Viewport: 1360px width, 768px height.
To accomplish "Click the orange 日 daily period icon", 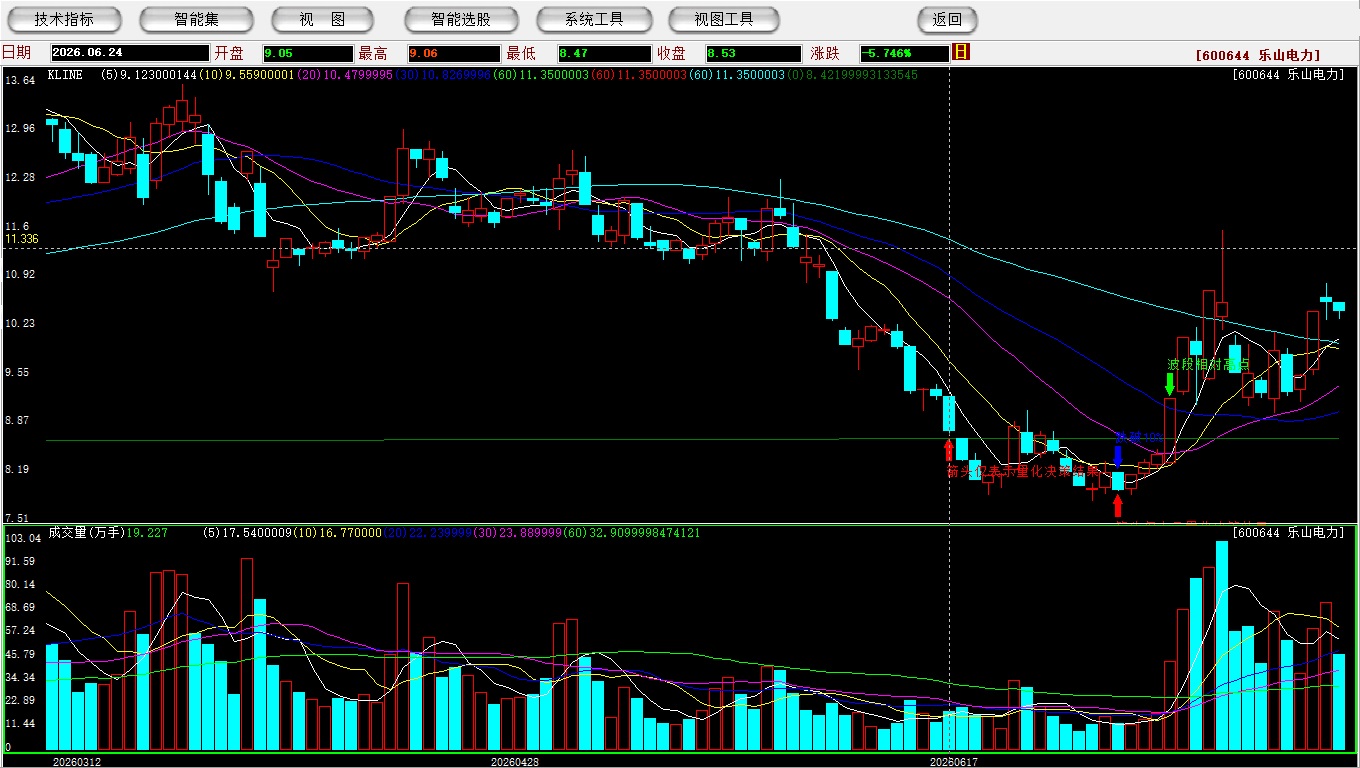I will [x=961, y=52].
